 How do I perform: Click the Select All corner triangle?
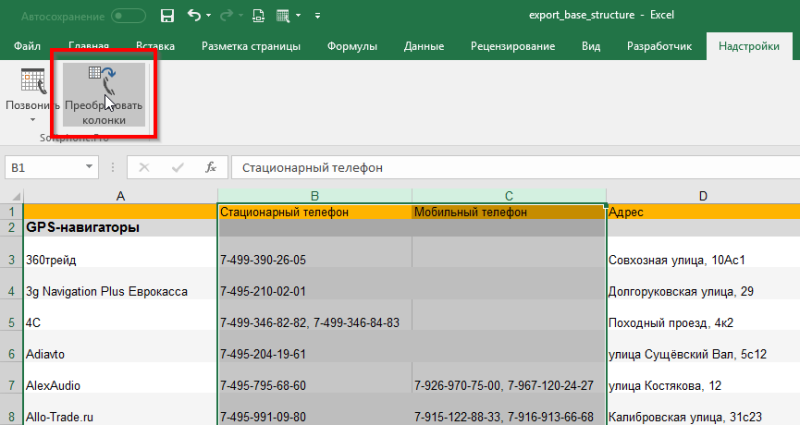(16, 196)
